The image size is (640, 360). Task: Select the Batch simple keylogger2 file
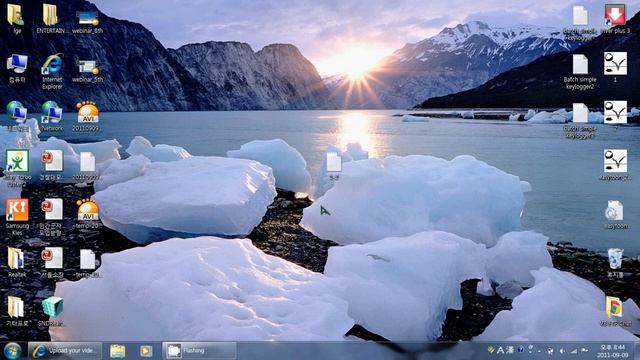[580, 64]
